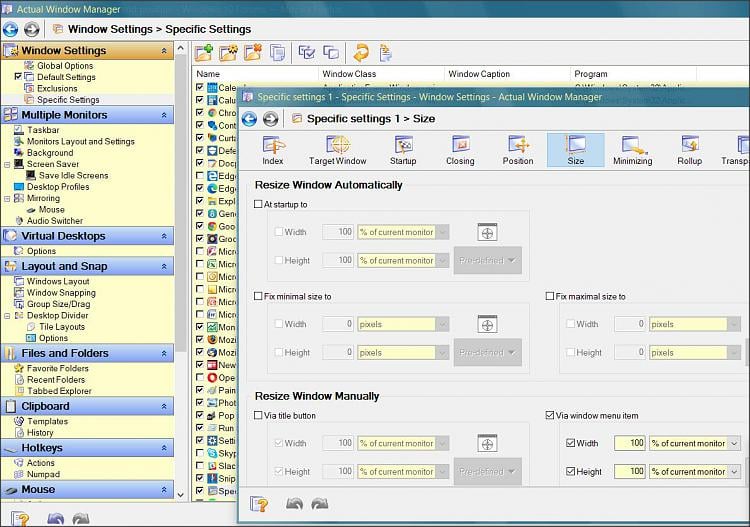The height and width of the screenshot is (527, 750).
Task: Uncheck Width under Via window menu item
Action: click(570, 443)
